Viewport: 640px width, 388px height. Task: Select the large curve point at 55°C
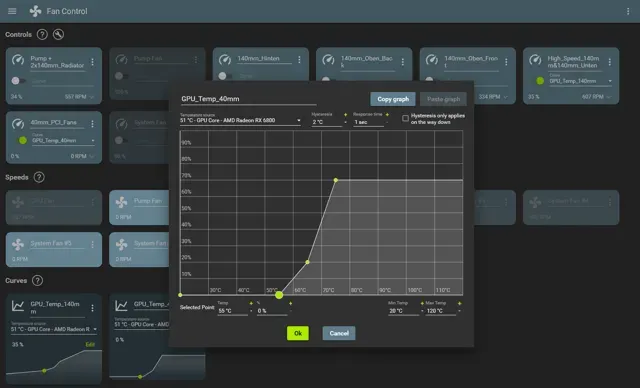279,295
